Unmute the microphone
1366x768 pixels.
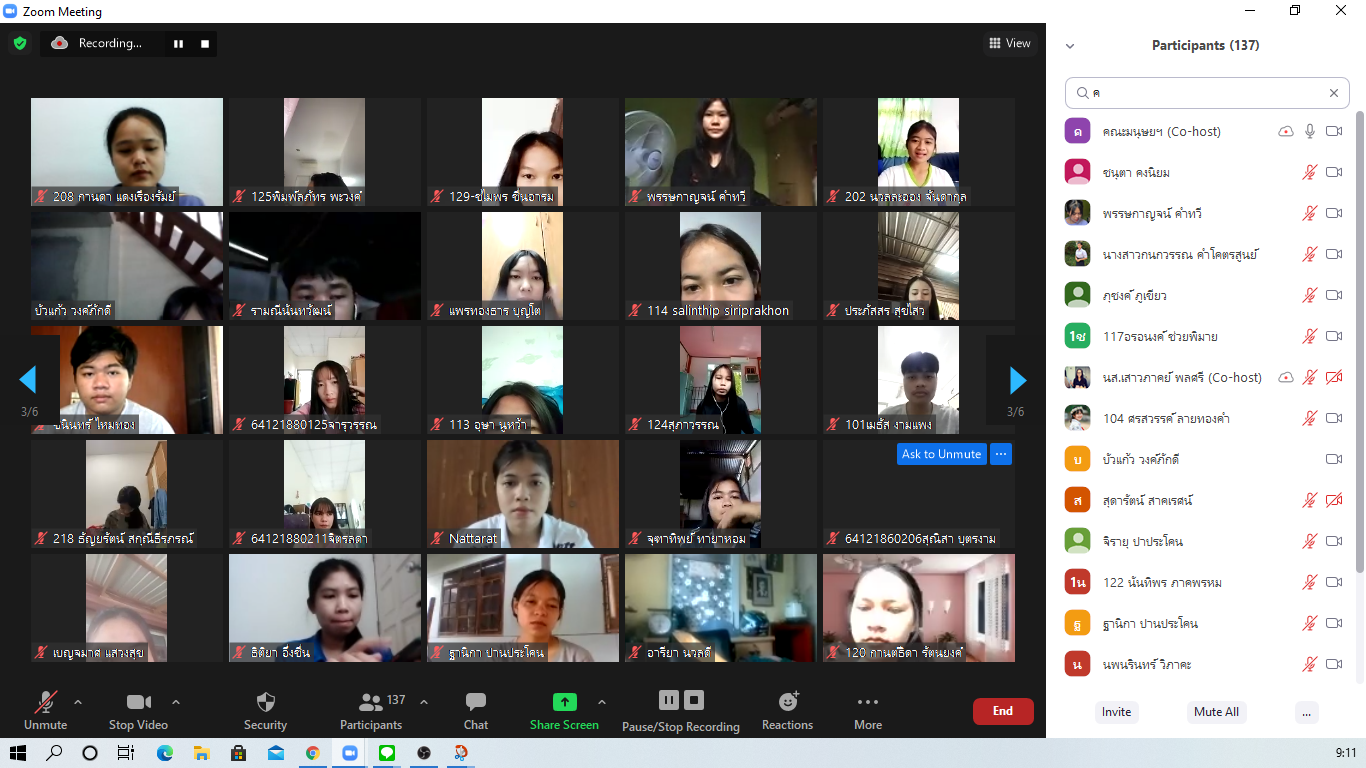(x=45, y=711)
